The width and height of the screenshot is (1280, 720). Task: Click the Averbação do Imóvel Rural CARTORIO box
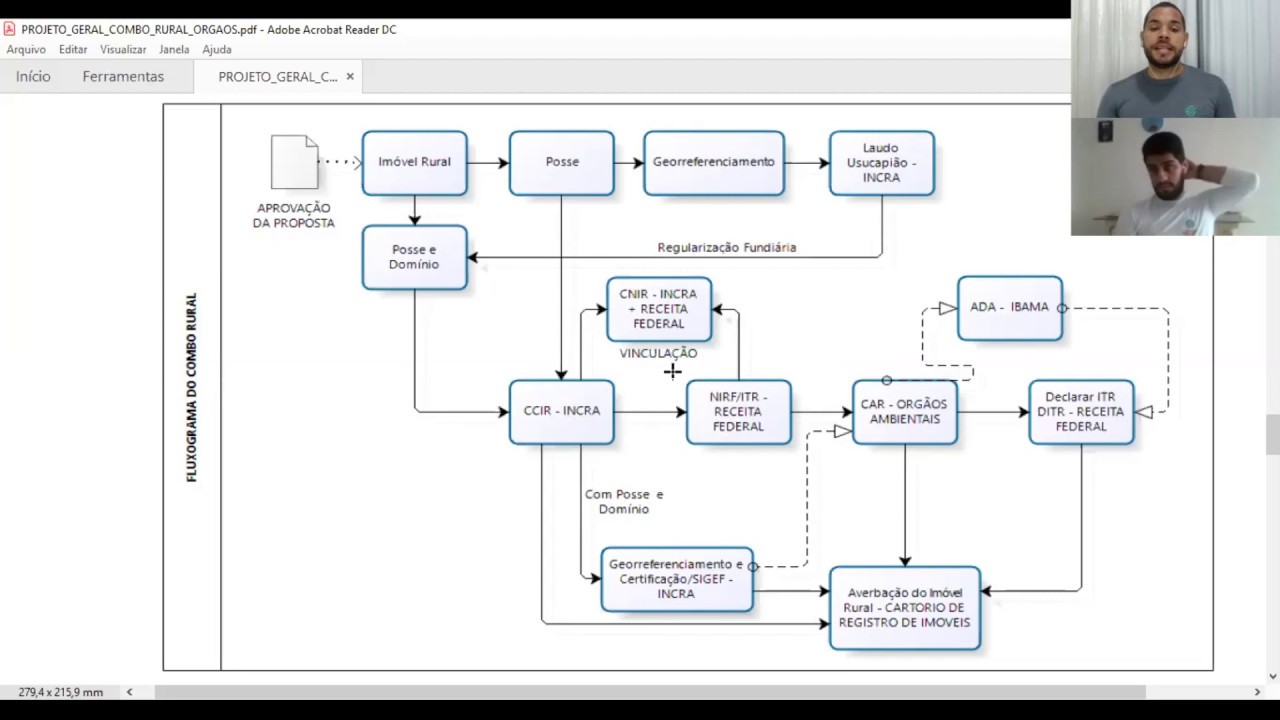905,608
